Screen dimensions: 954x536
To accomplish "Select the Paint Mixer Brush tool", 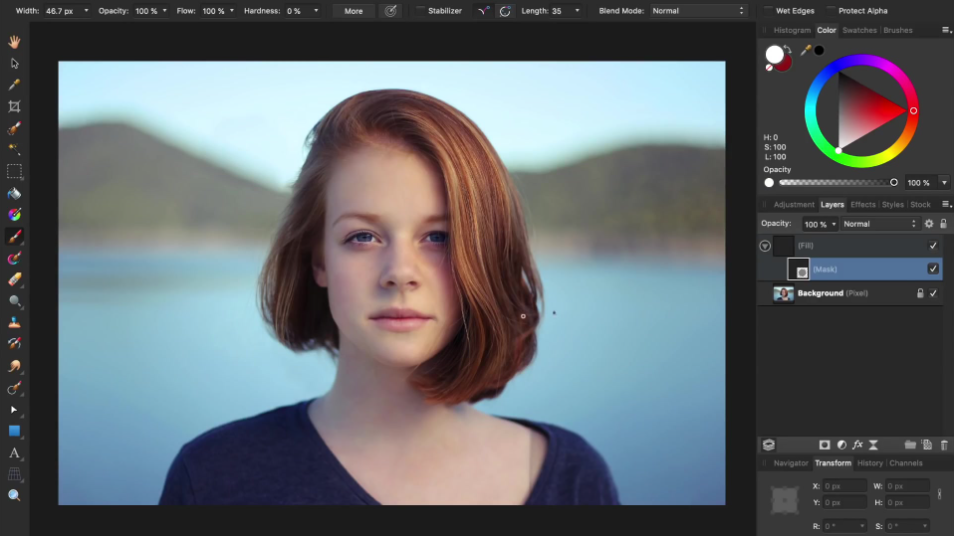I will pos(14,258).
